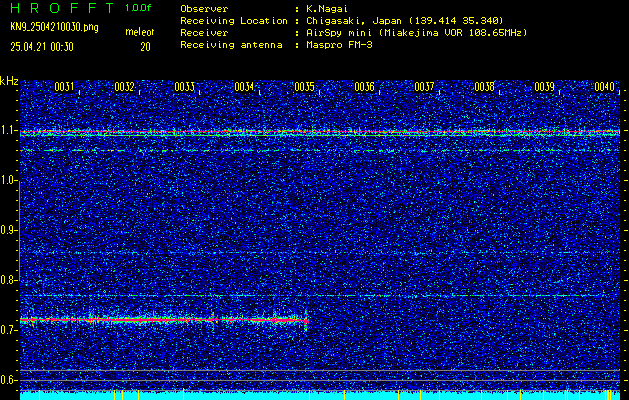The width and height of the screenshot is (629, 400).
Task: Select receiver text AirSpy mini
Action: click(x=339, y=33)
